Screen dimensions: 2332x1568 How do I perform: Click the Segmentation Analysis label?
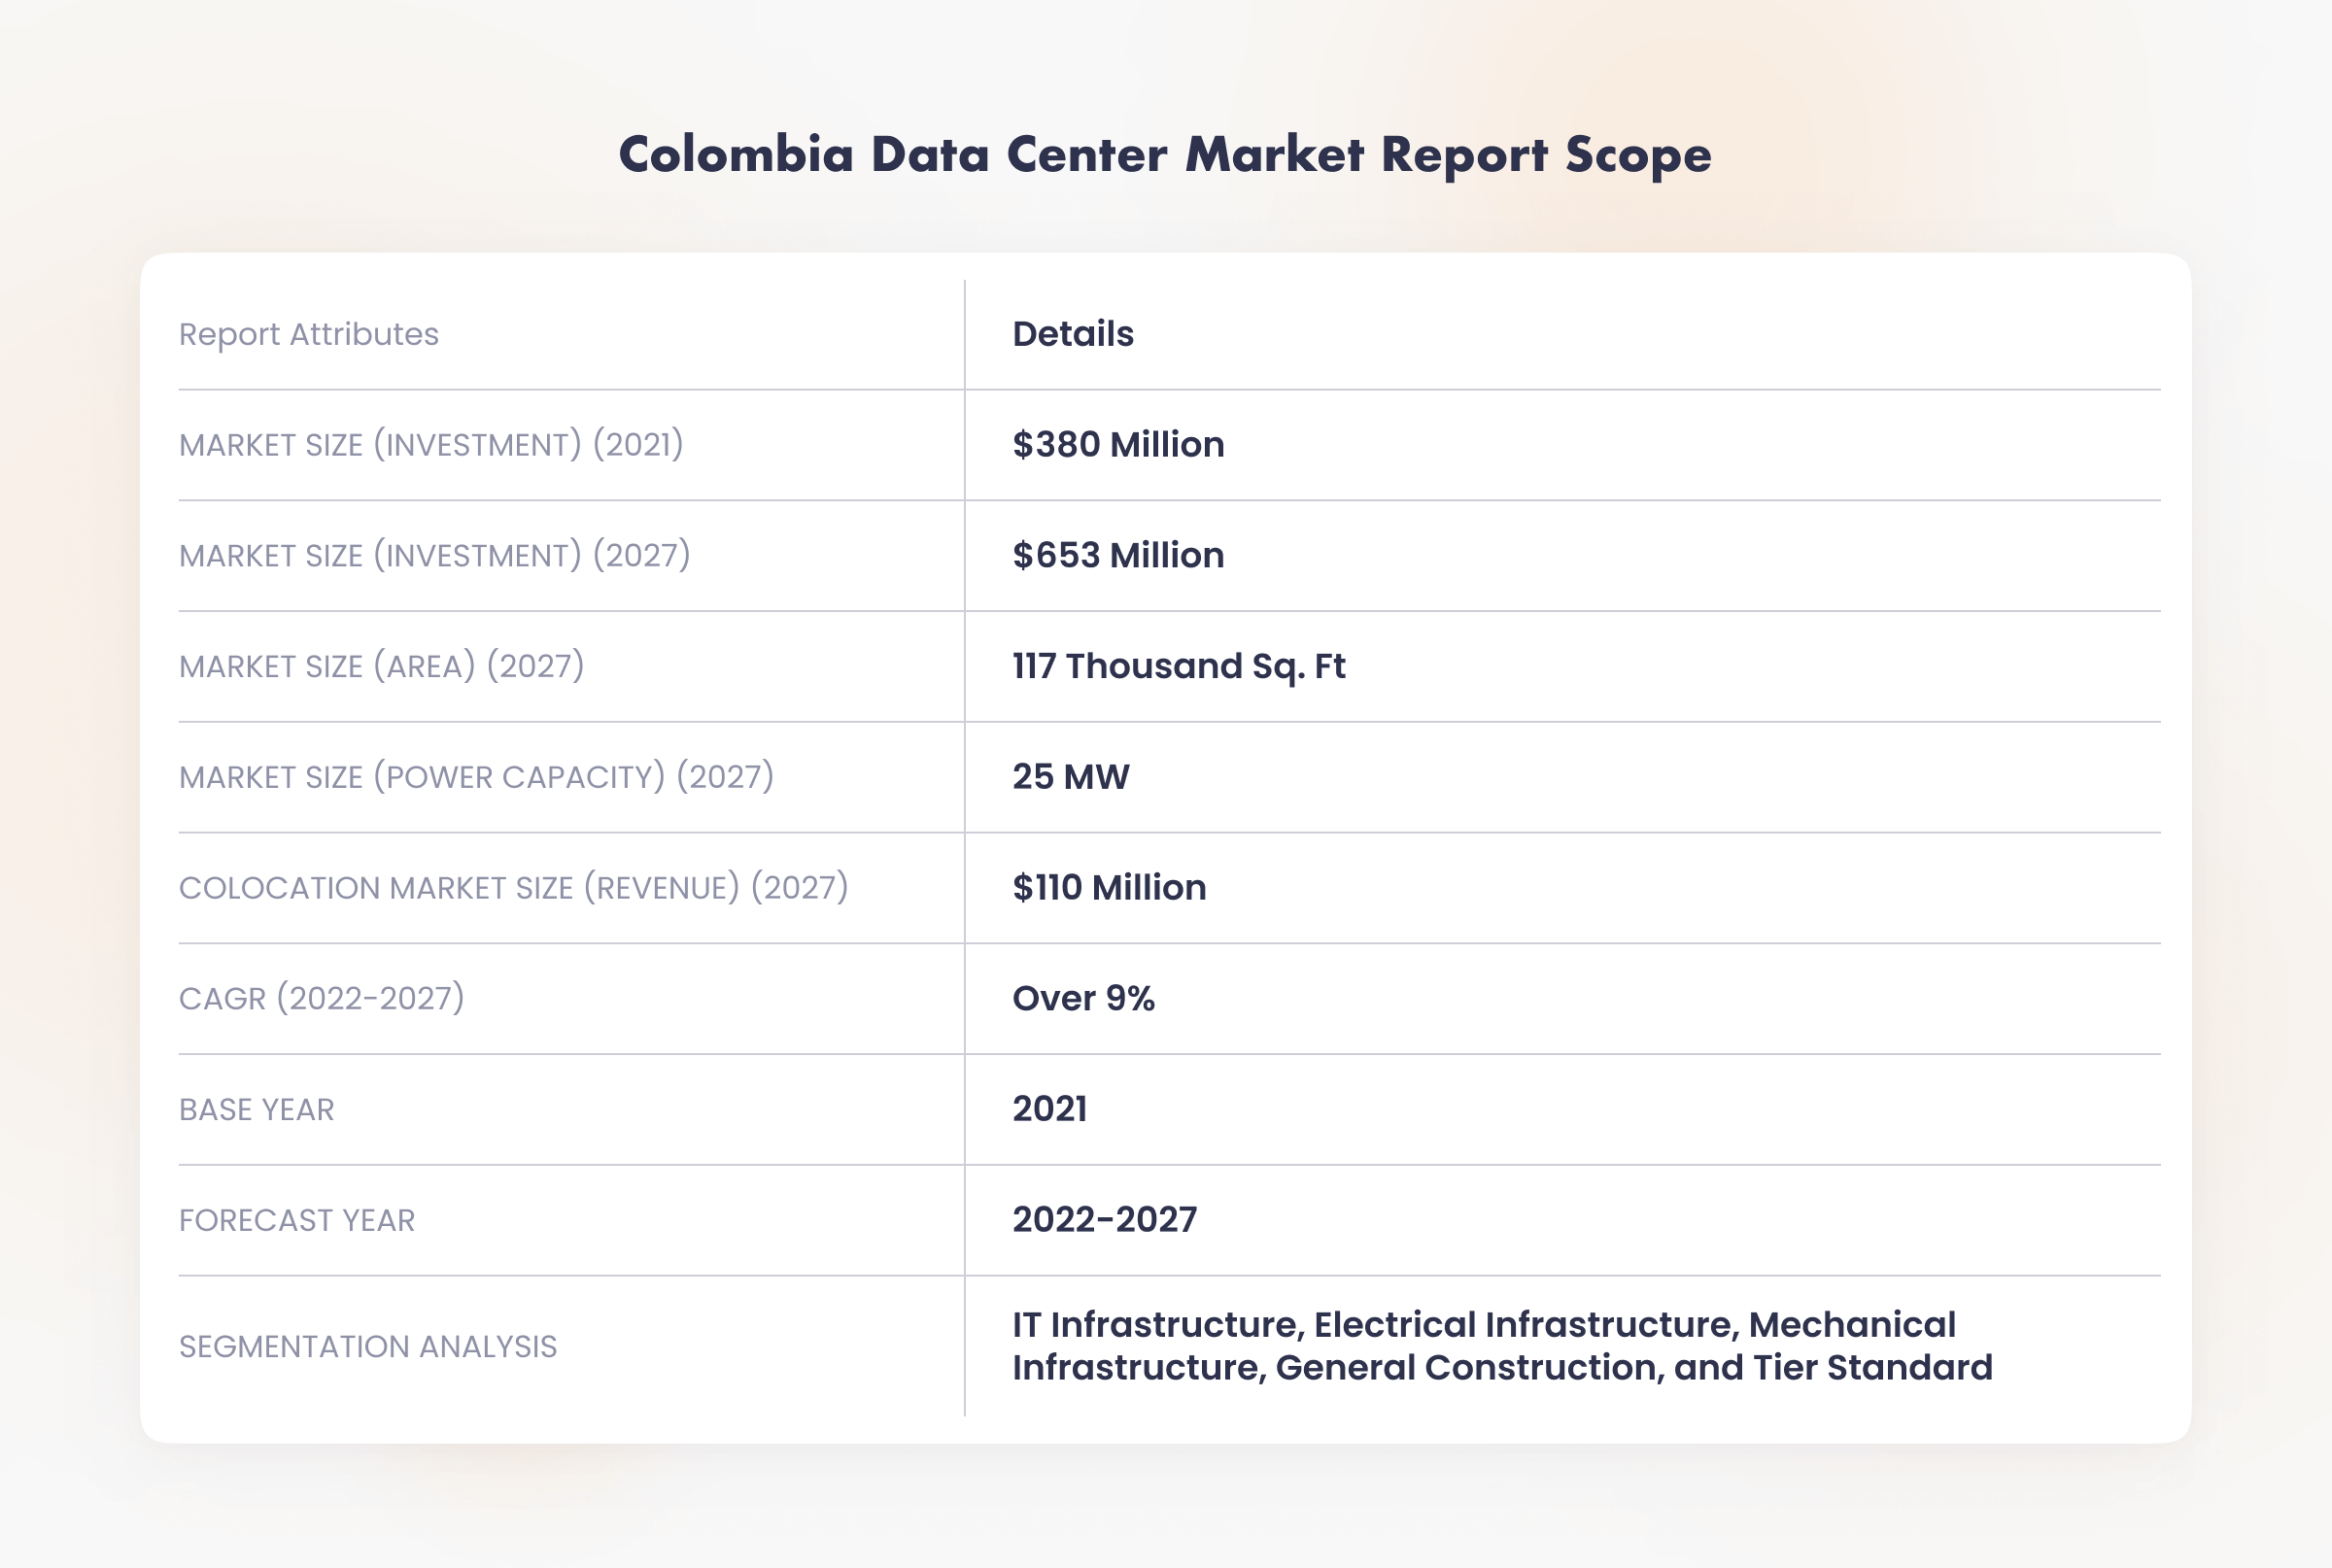point(367,1347)
